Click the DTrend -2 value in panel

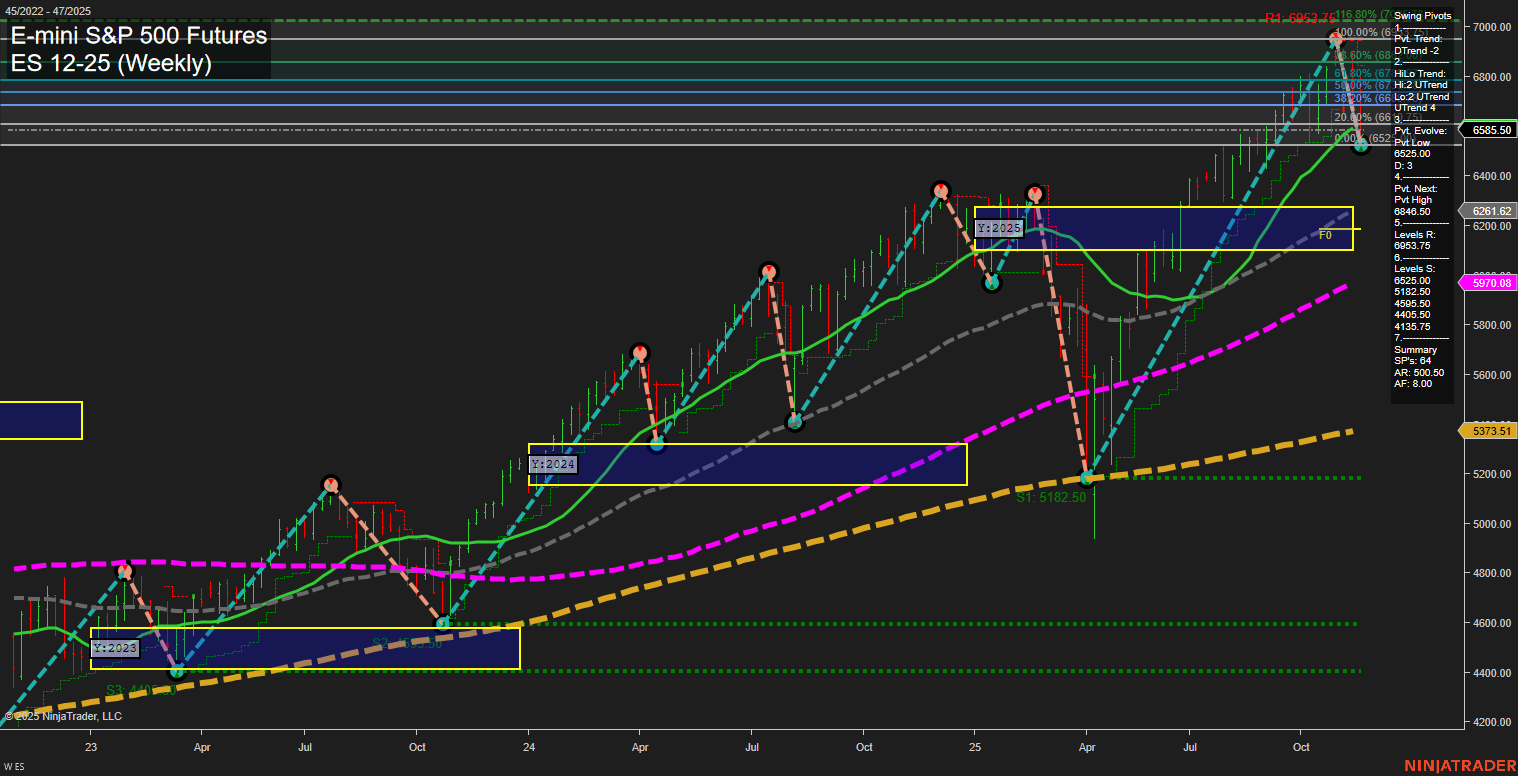tap(1419, 50)
